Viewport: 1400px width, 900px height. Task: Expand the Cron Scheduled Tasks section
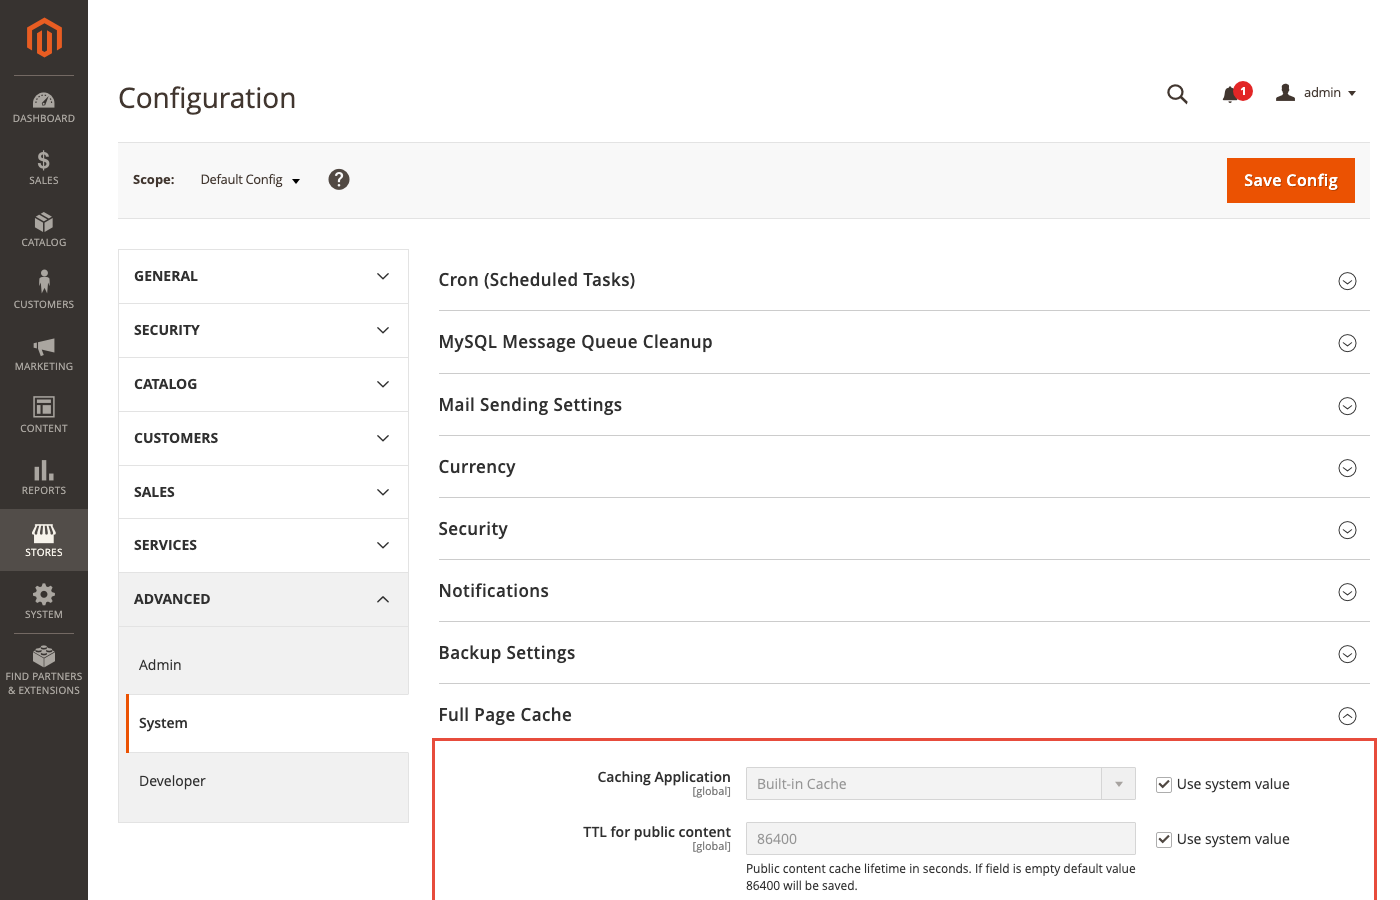[1347, 281]
